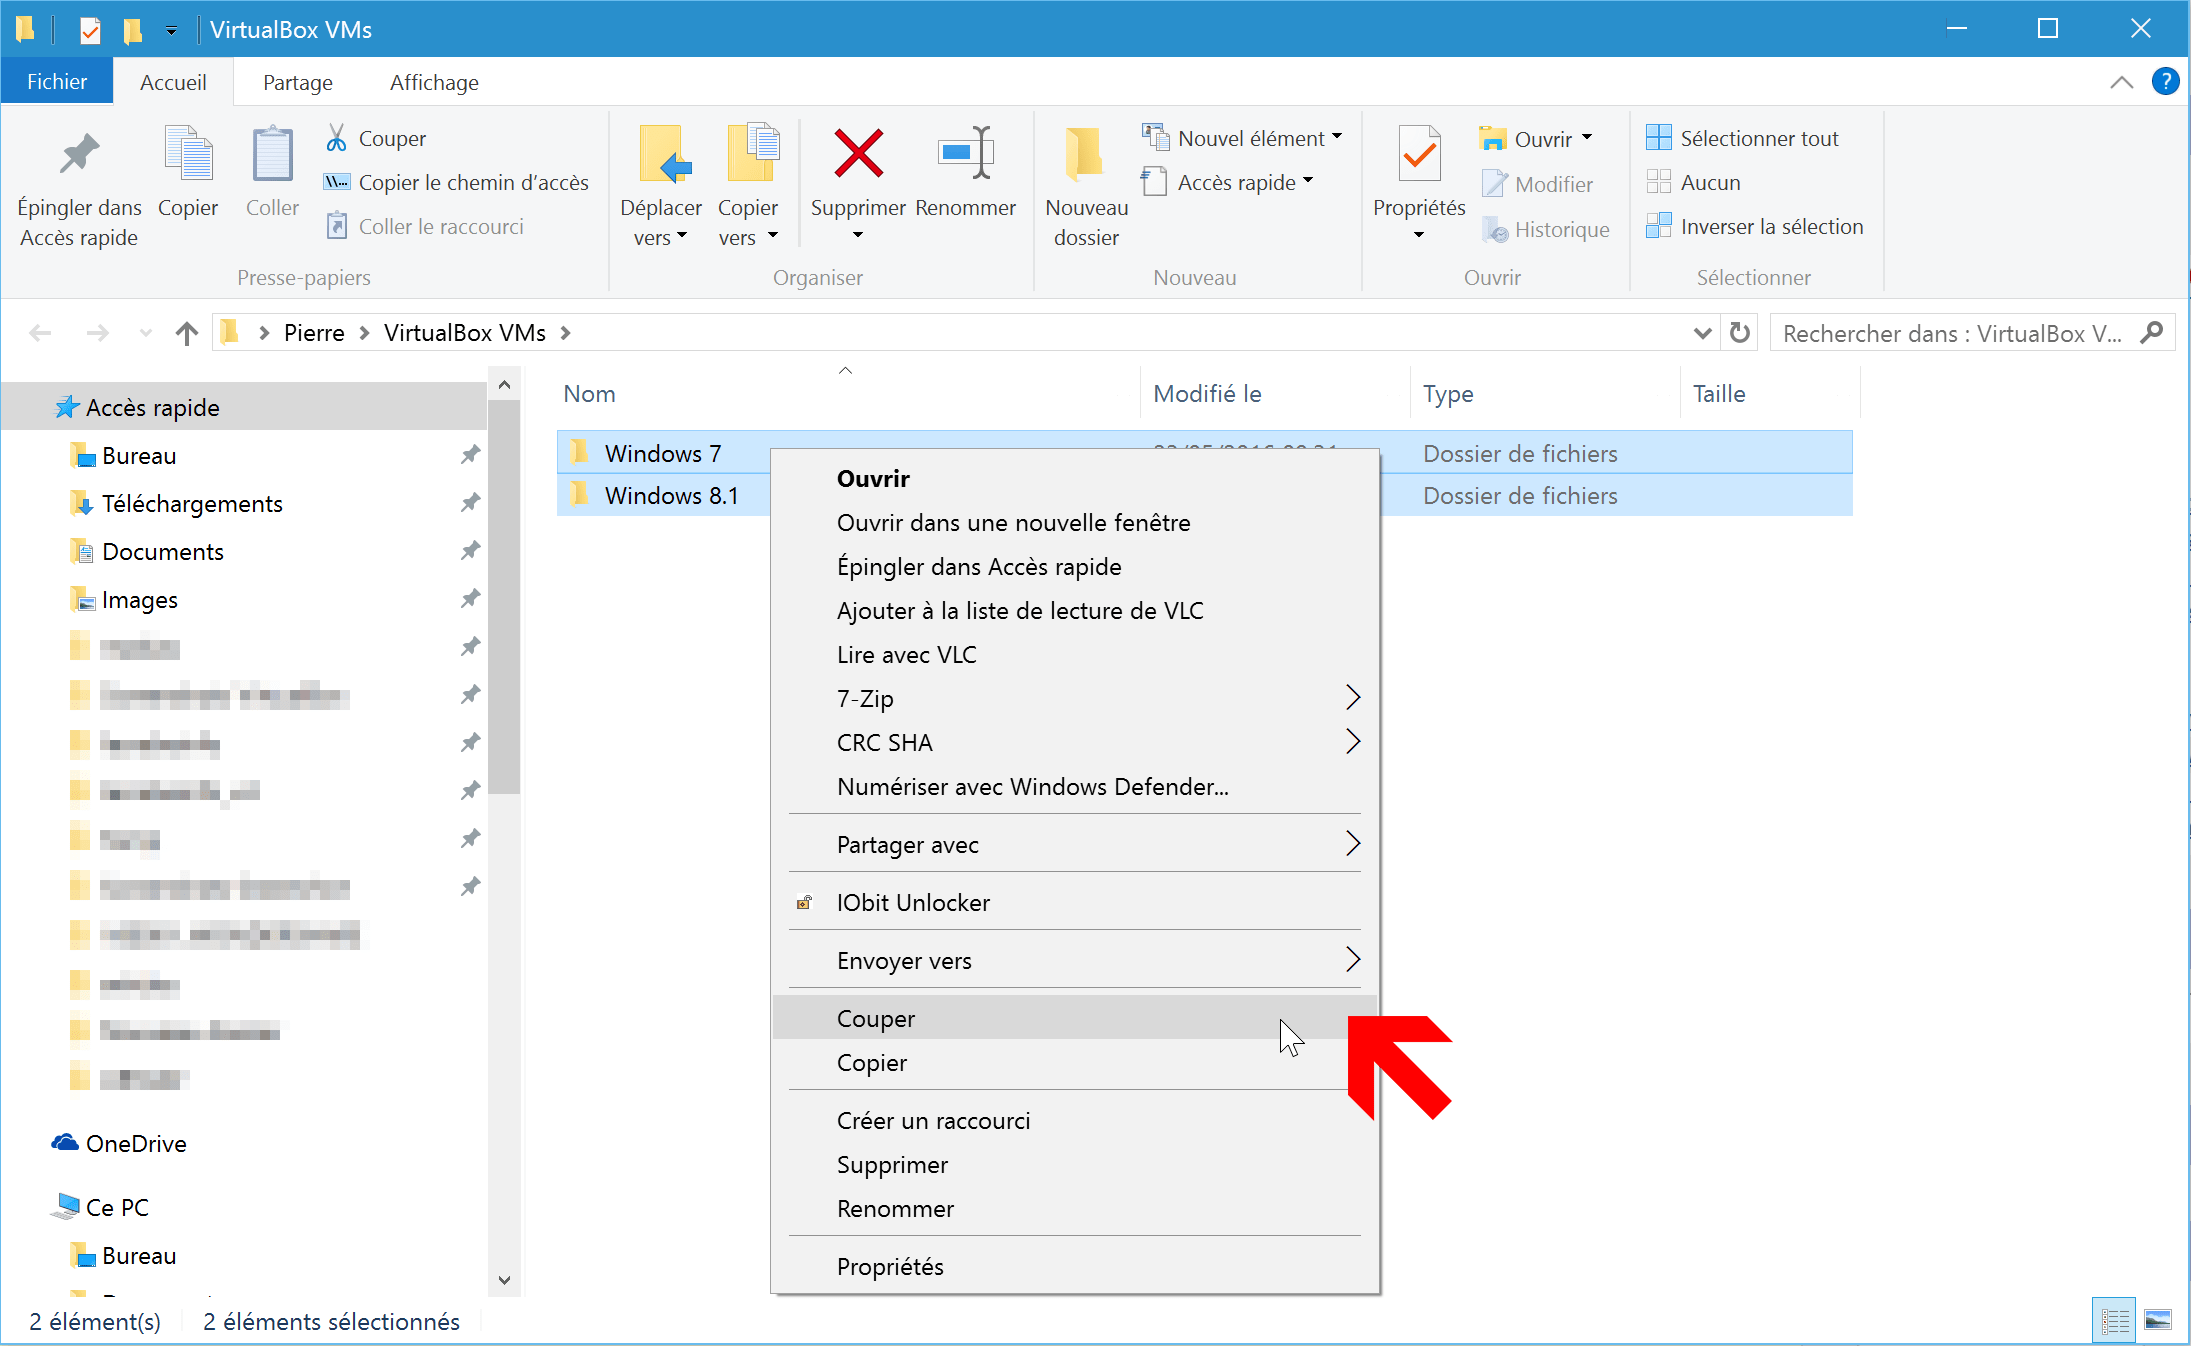This screenshot has height=1346, width=2191.
Task: Switch to large icons view in status bar
Action: click(x=2158, y=1321)
